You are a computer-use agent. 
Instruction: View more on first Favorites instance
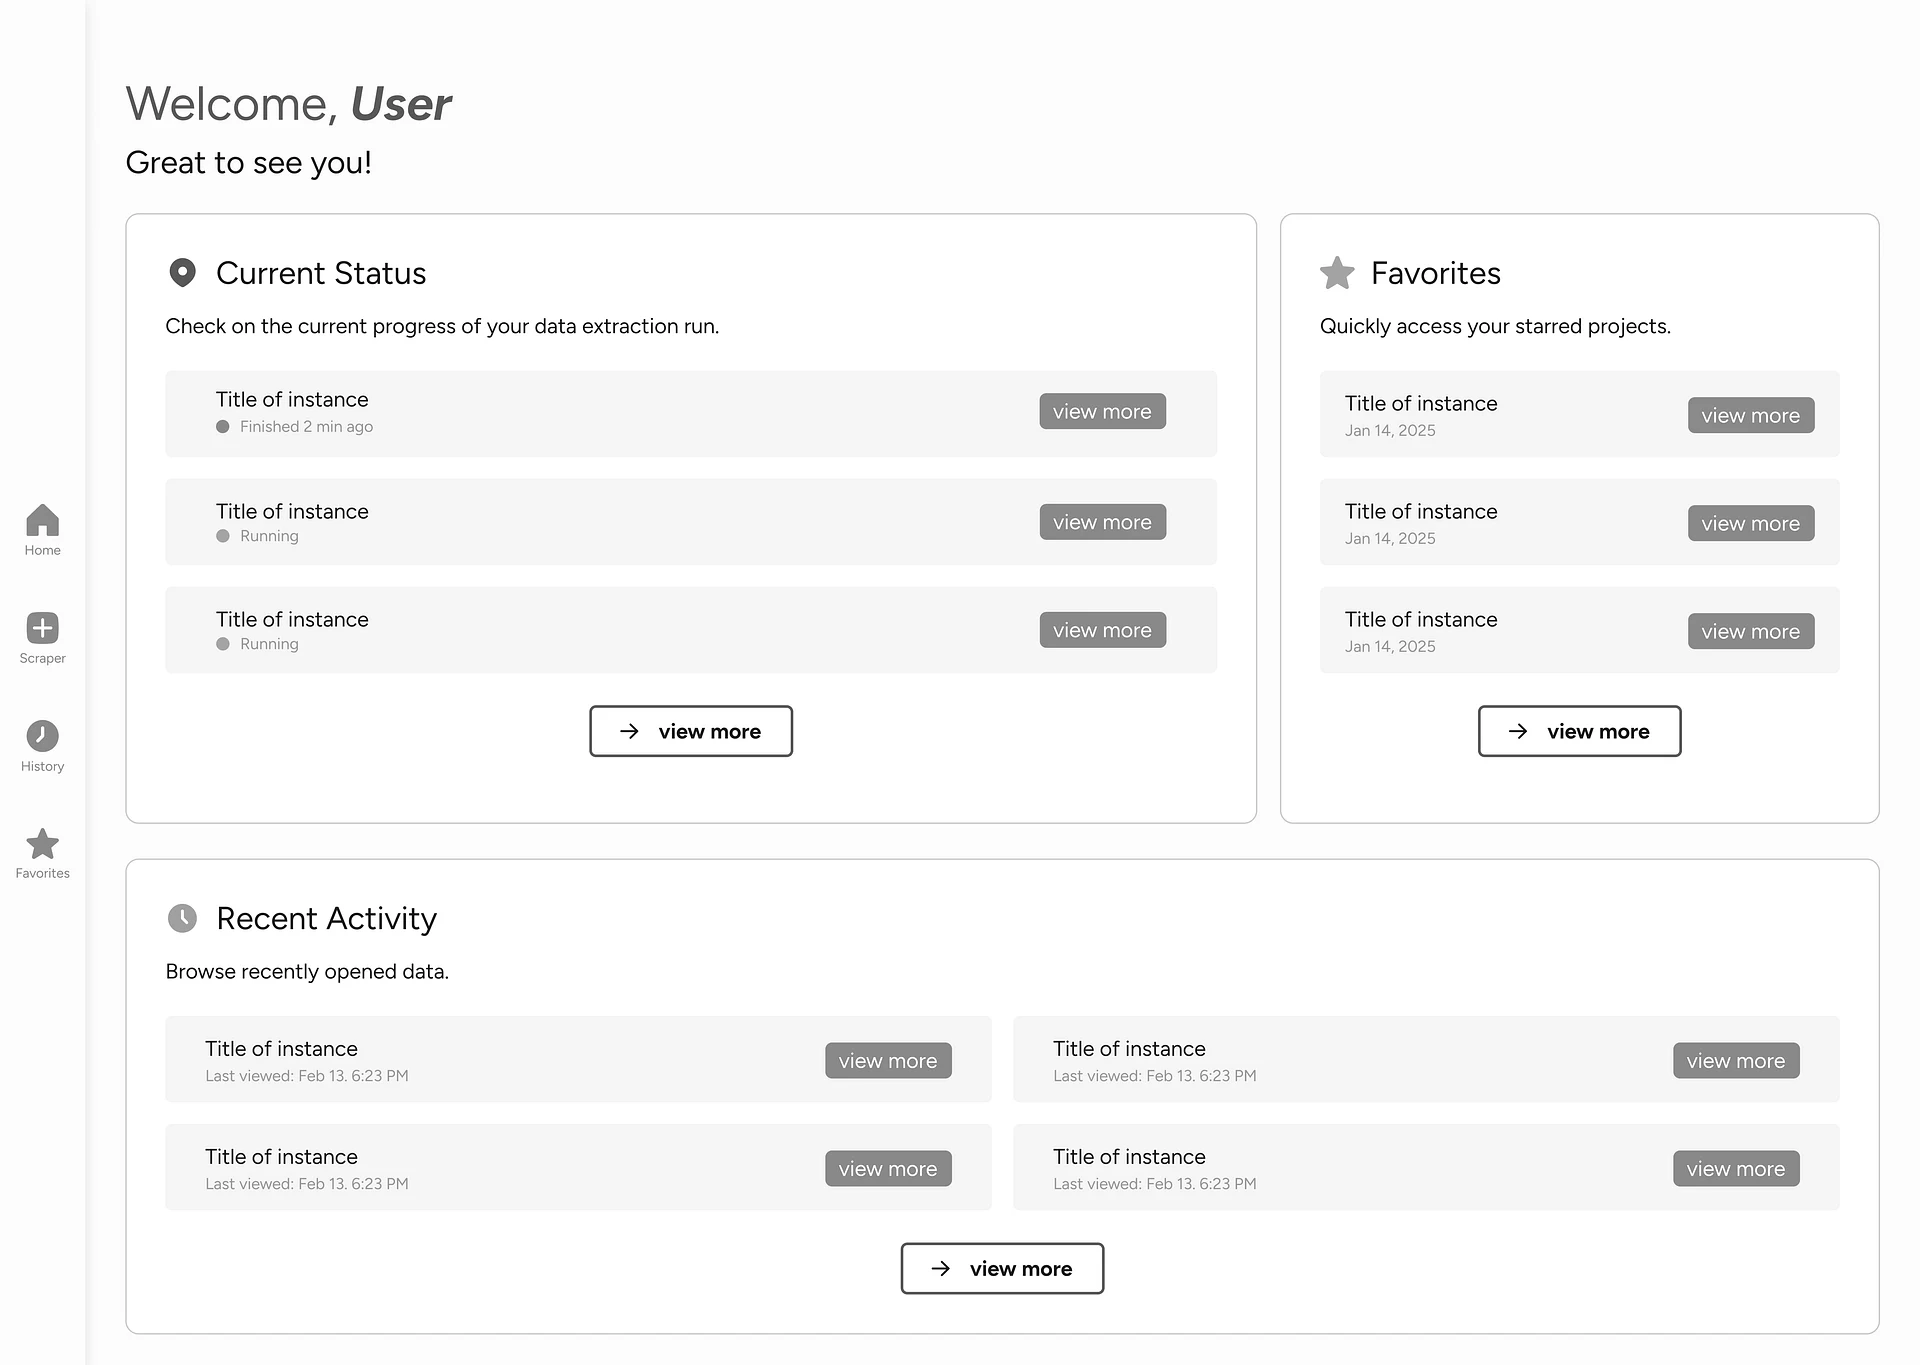point(1751,415)
